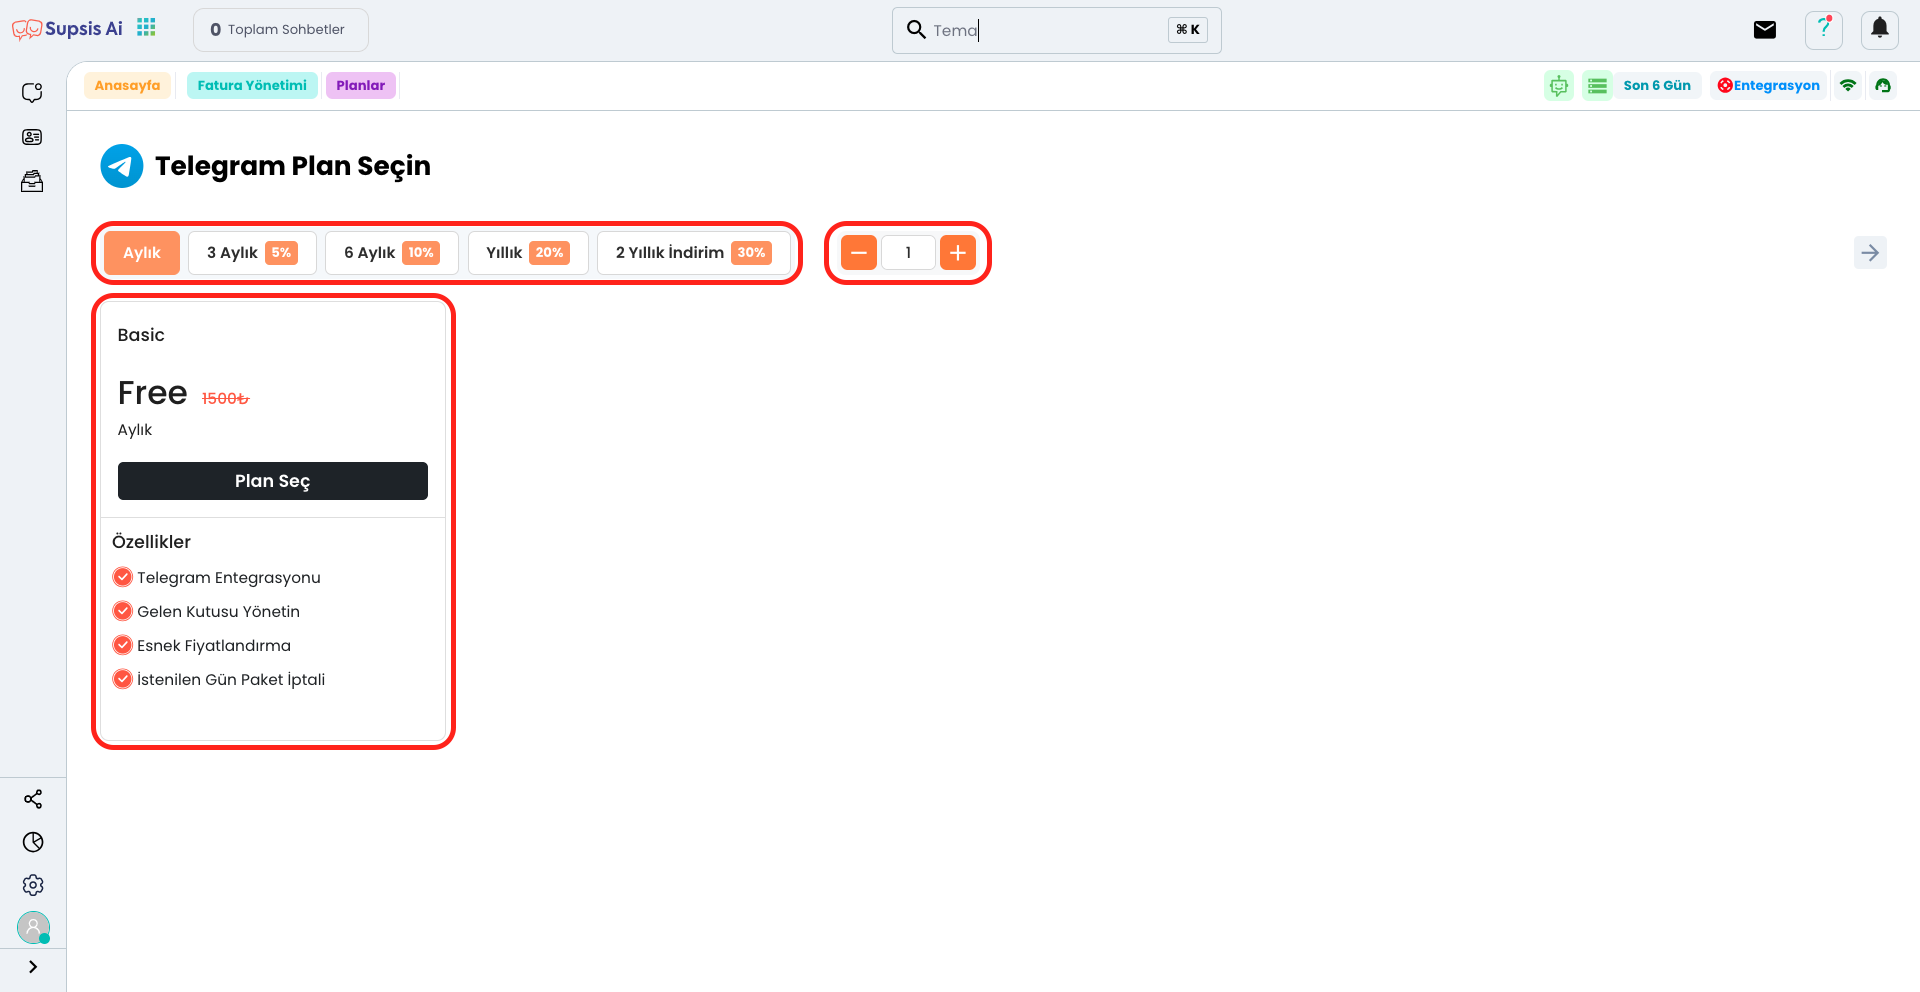1920x992 pixels.
Task: Click the Entegrasyon button
Action: [x=1768, y=86]
